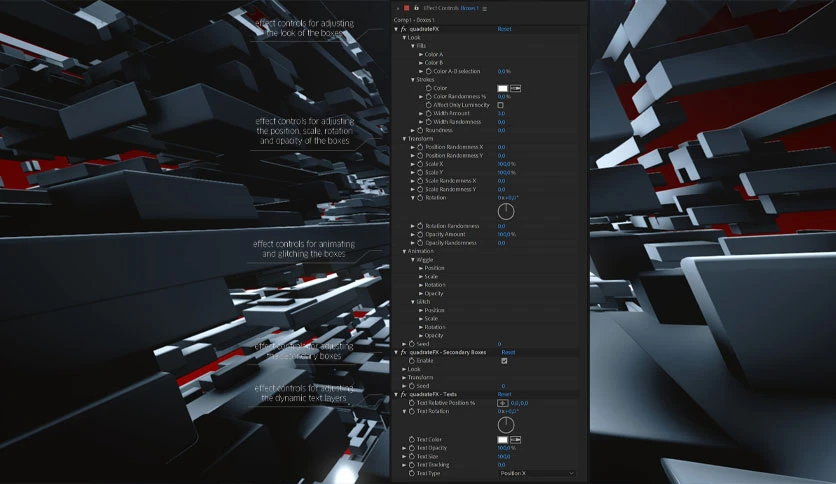836x484 pixels.
Task: Toggle stopwatch for Transform Rotation
Action: pyautogui.click(x=420, y=198)
